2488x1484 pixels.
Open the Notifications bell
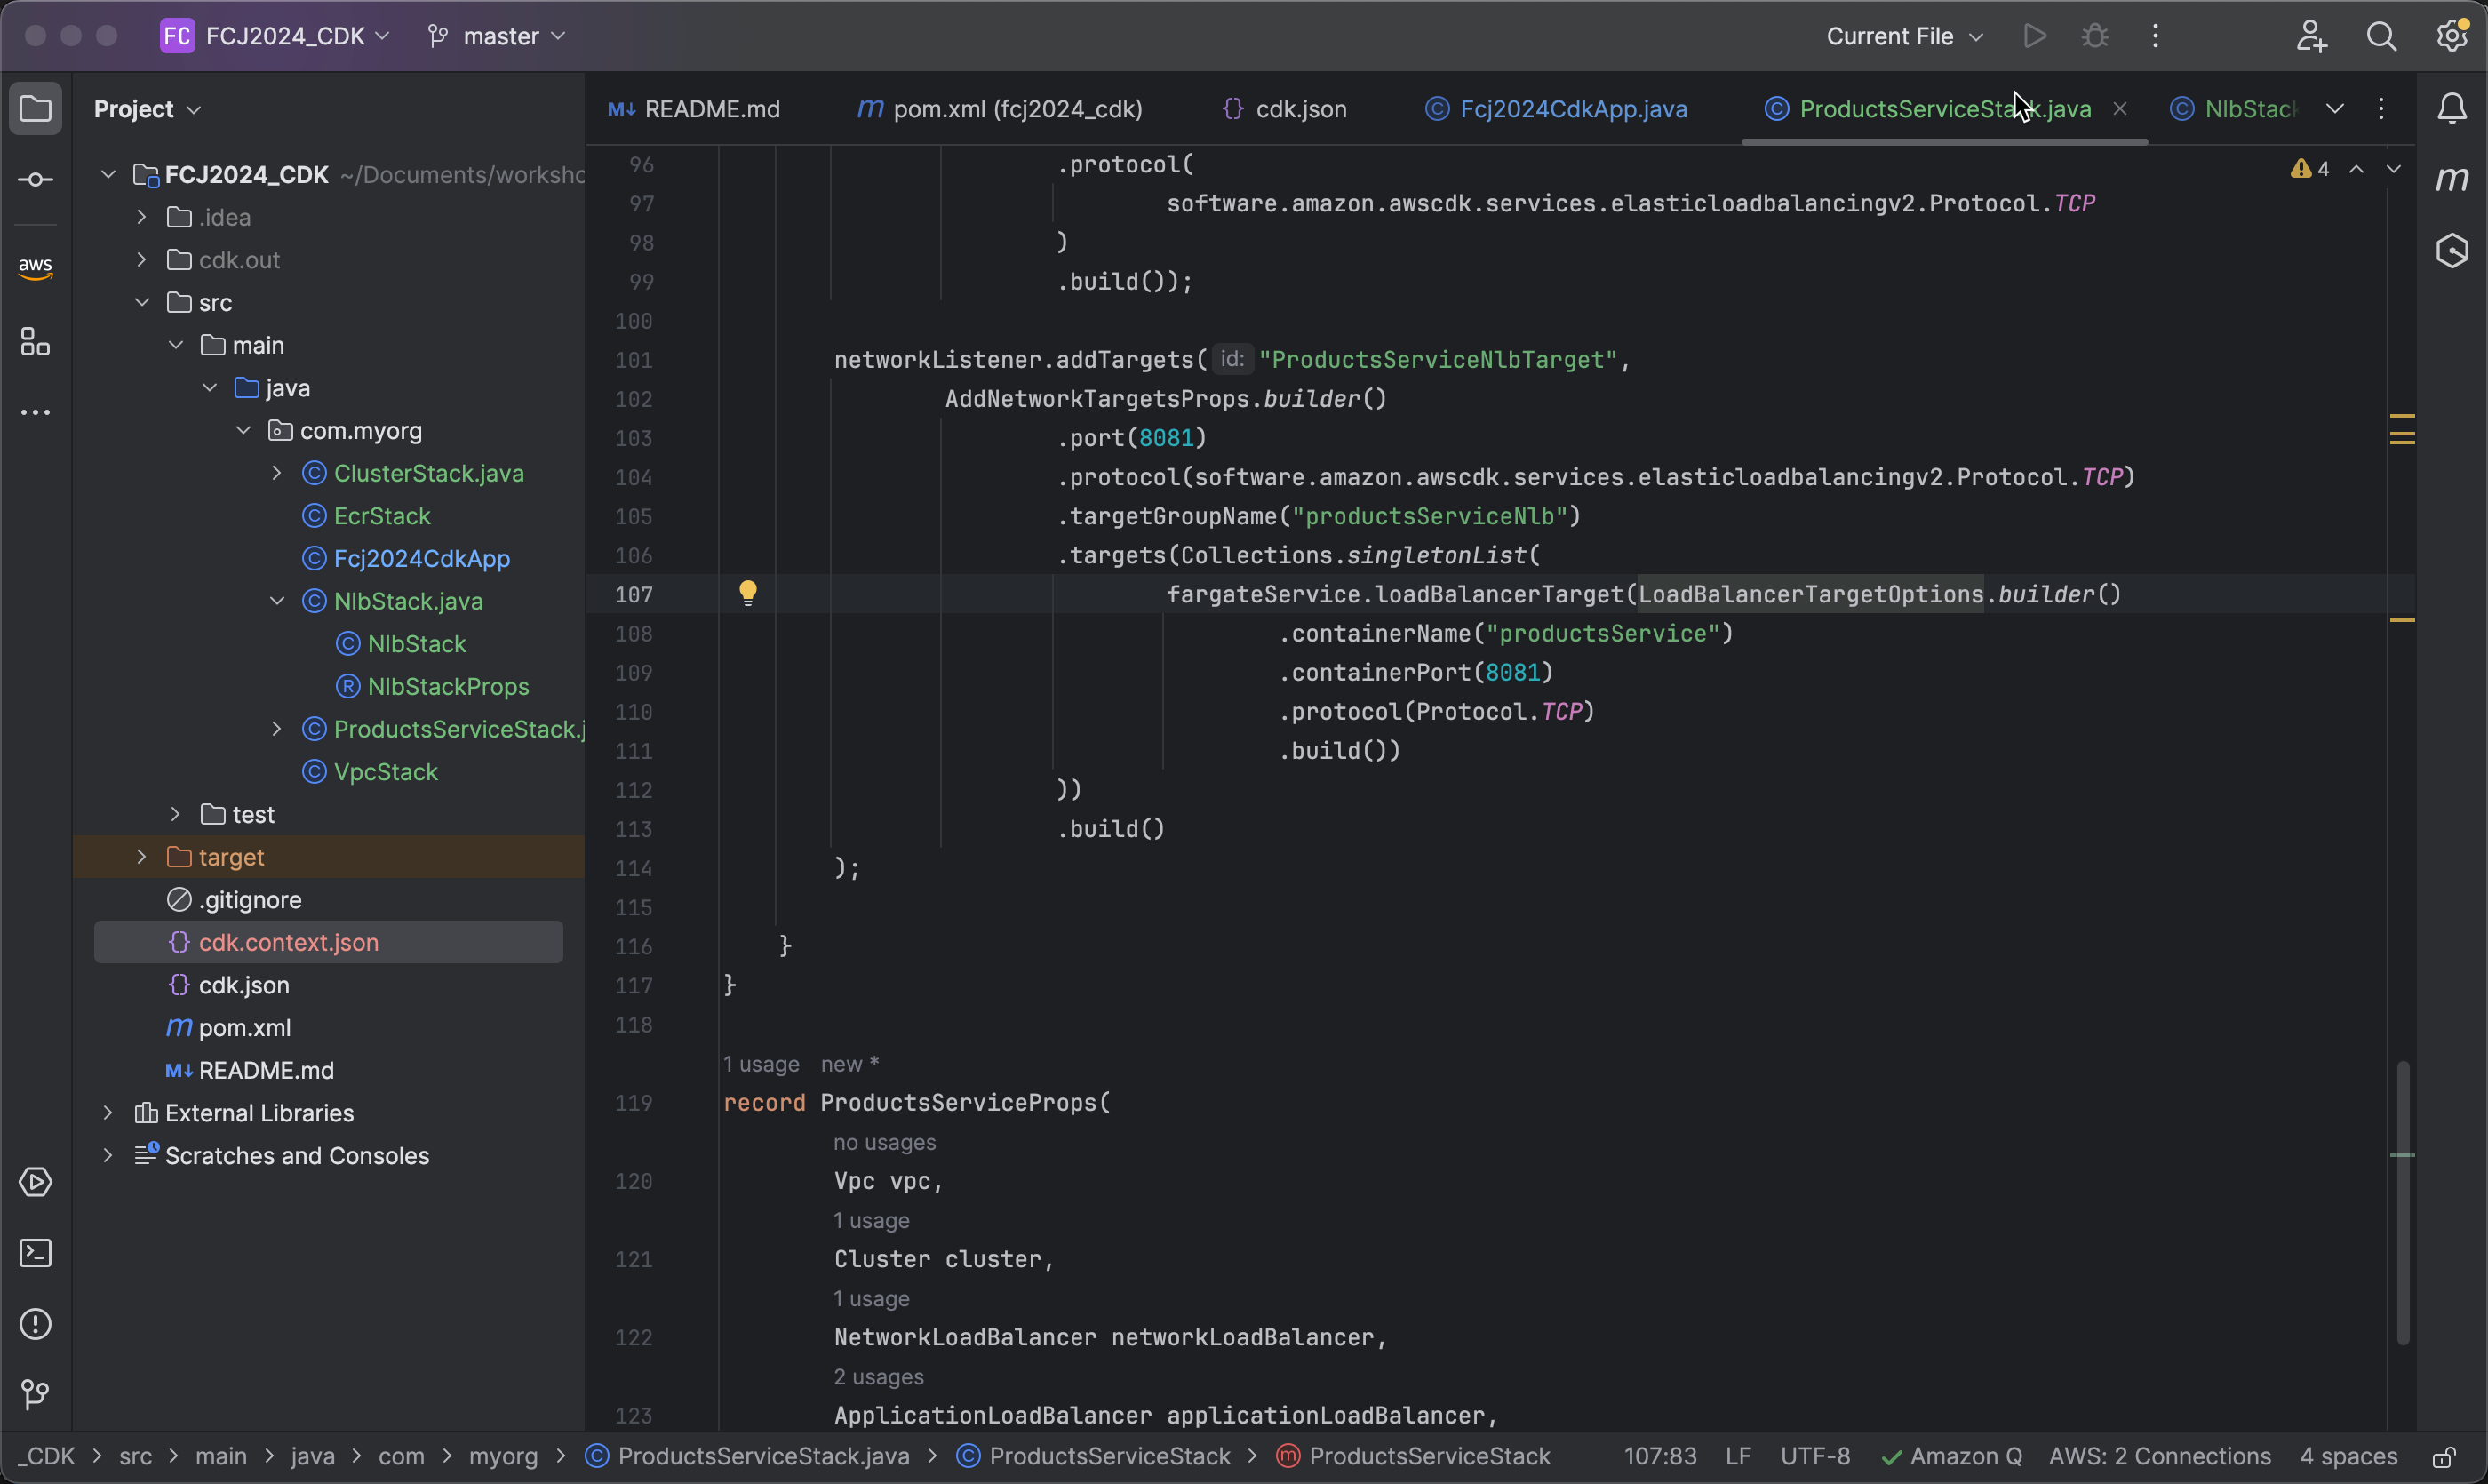tap(2452, 108)
